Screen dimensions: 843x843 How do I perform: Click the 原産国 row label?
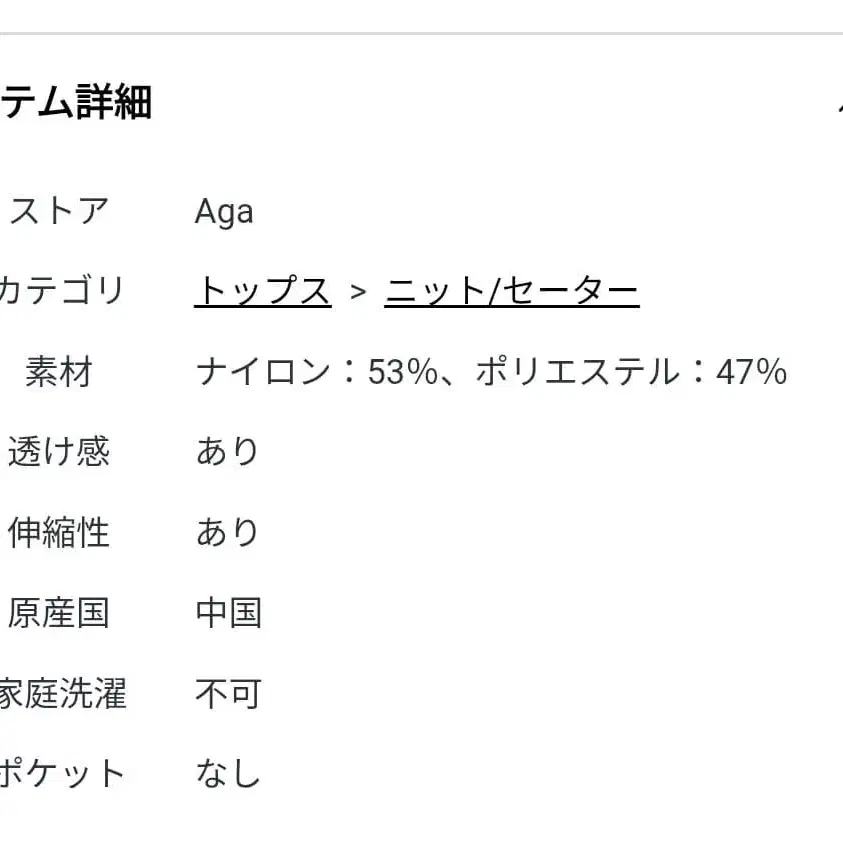coord(58,613)
